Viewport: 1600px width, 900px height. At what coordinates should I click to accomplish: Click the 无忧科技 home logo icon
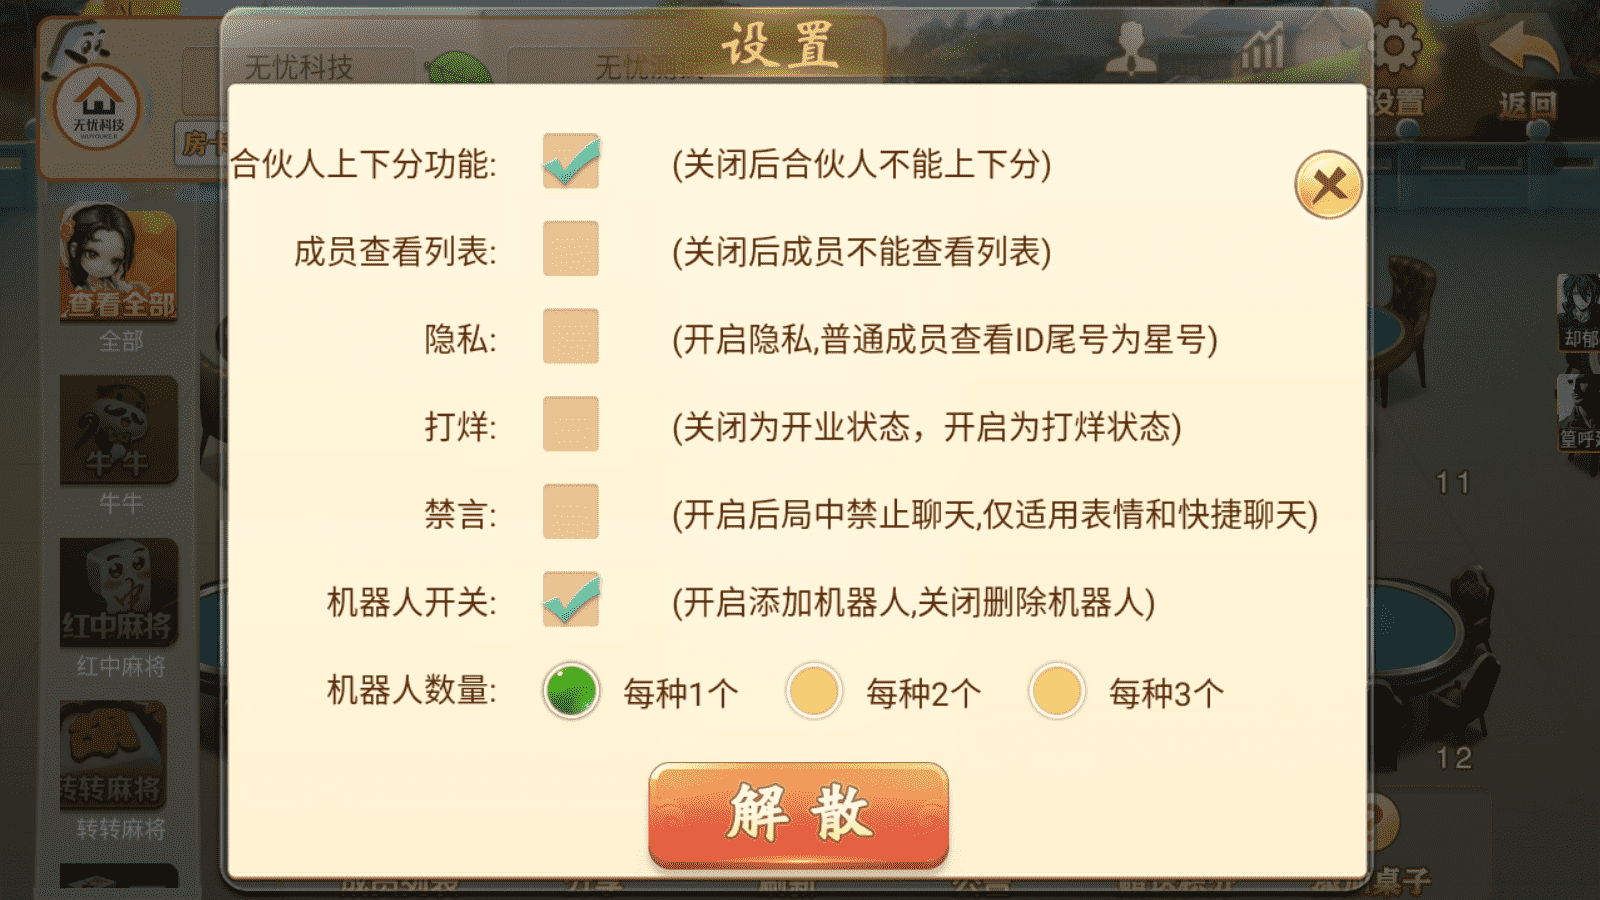click(97, 107)
